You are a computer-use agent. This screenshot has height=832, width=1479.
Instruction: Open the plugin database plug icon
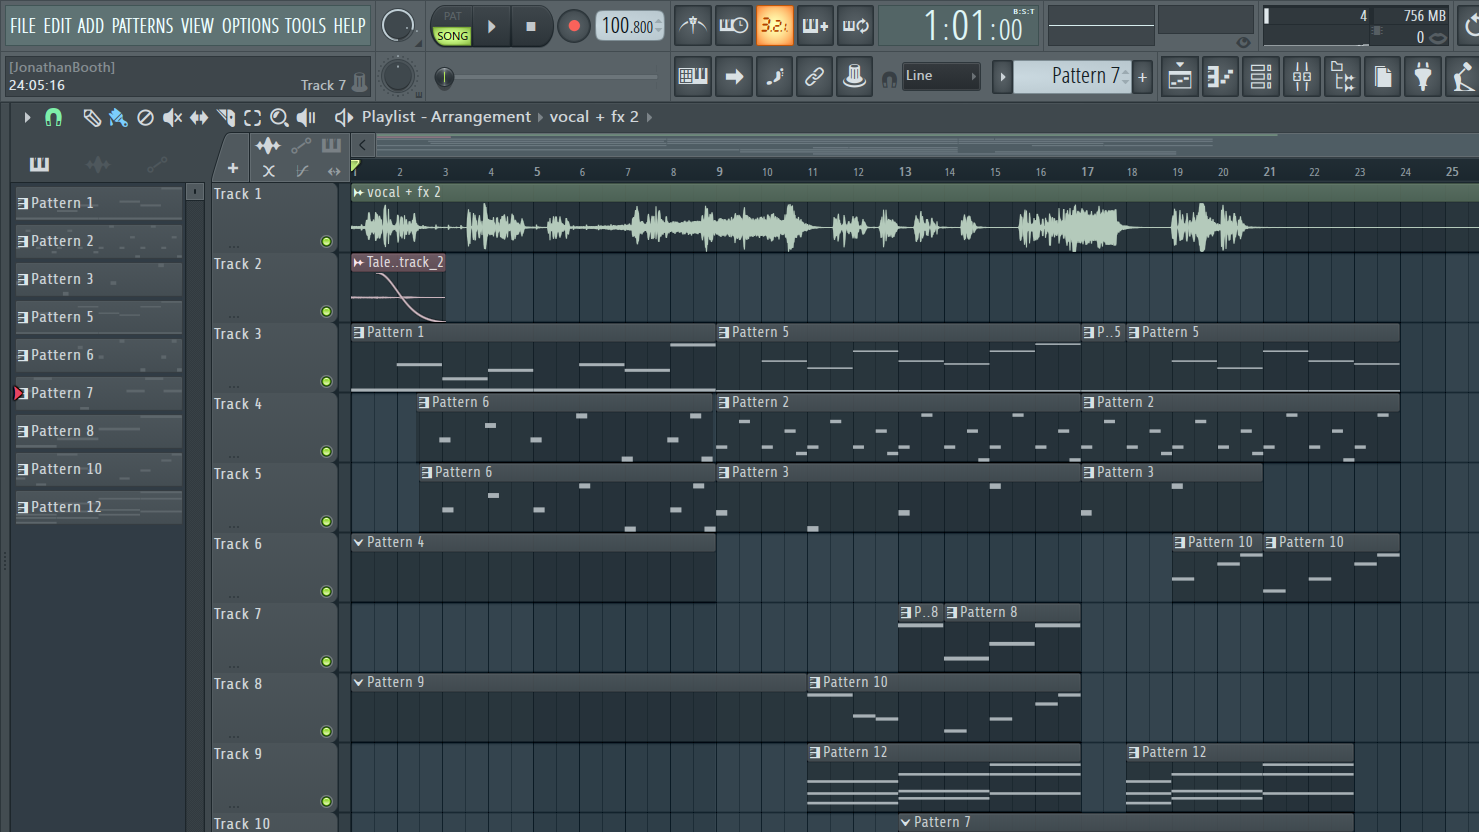click(1423, 77)
